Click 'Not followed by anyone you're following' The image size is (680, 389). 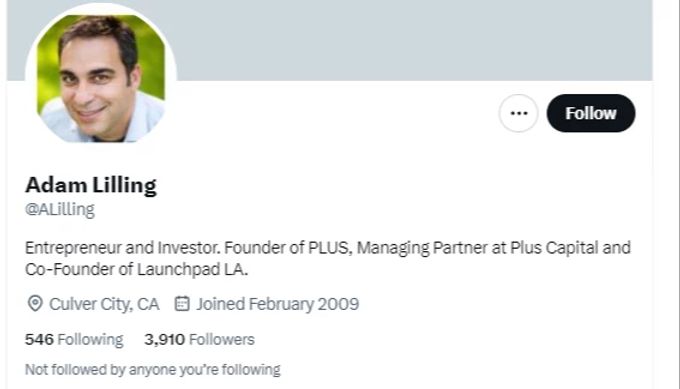[153, 369]
